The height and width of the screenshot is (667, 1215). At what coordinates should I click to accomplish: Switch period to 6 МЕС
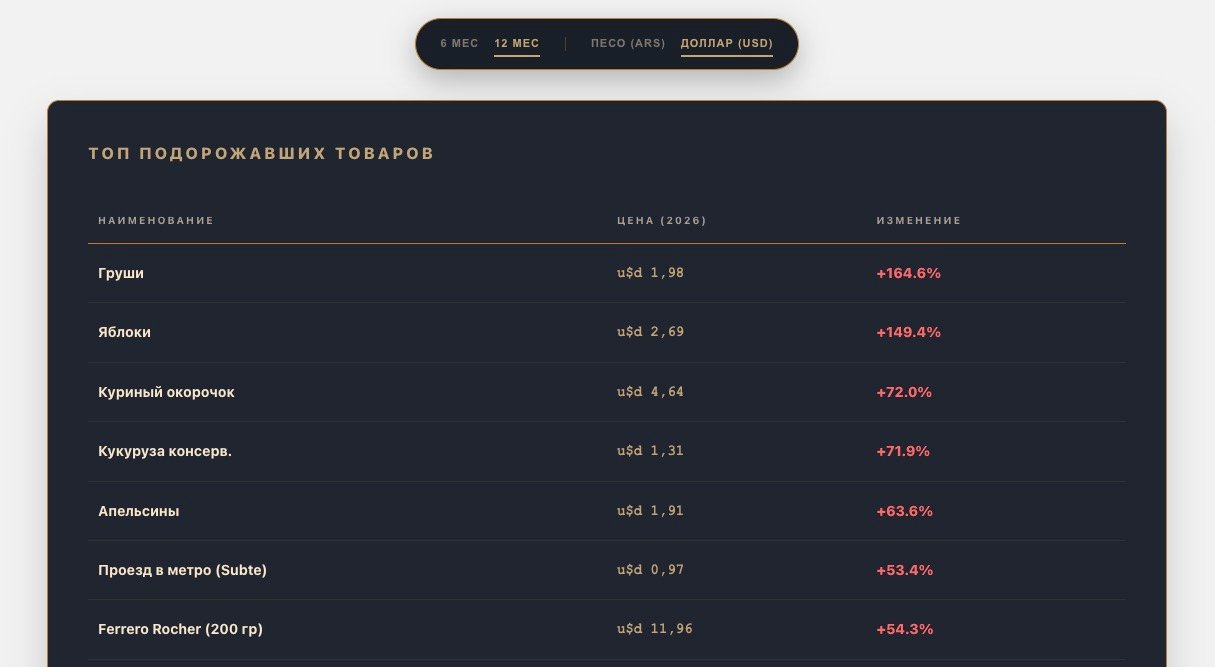pos(459,44)
